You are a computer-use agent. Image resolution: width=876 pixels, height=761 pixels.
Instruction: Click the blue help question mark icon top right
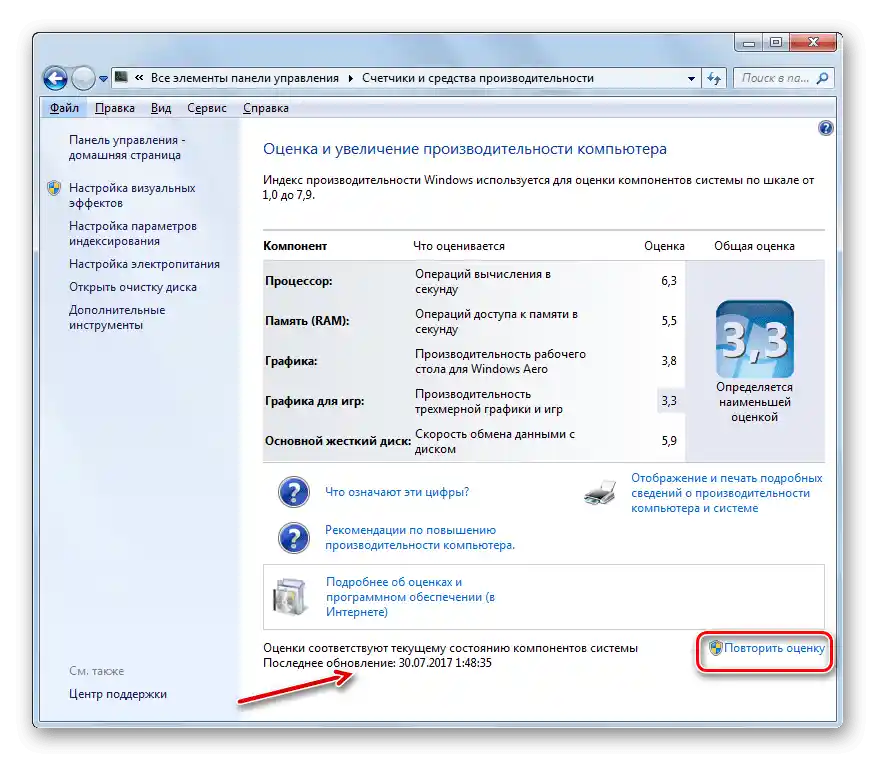pyautogui.click(x=826, y=129)
